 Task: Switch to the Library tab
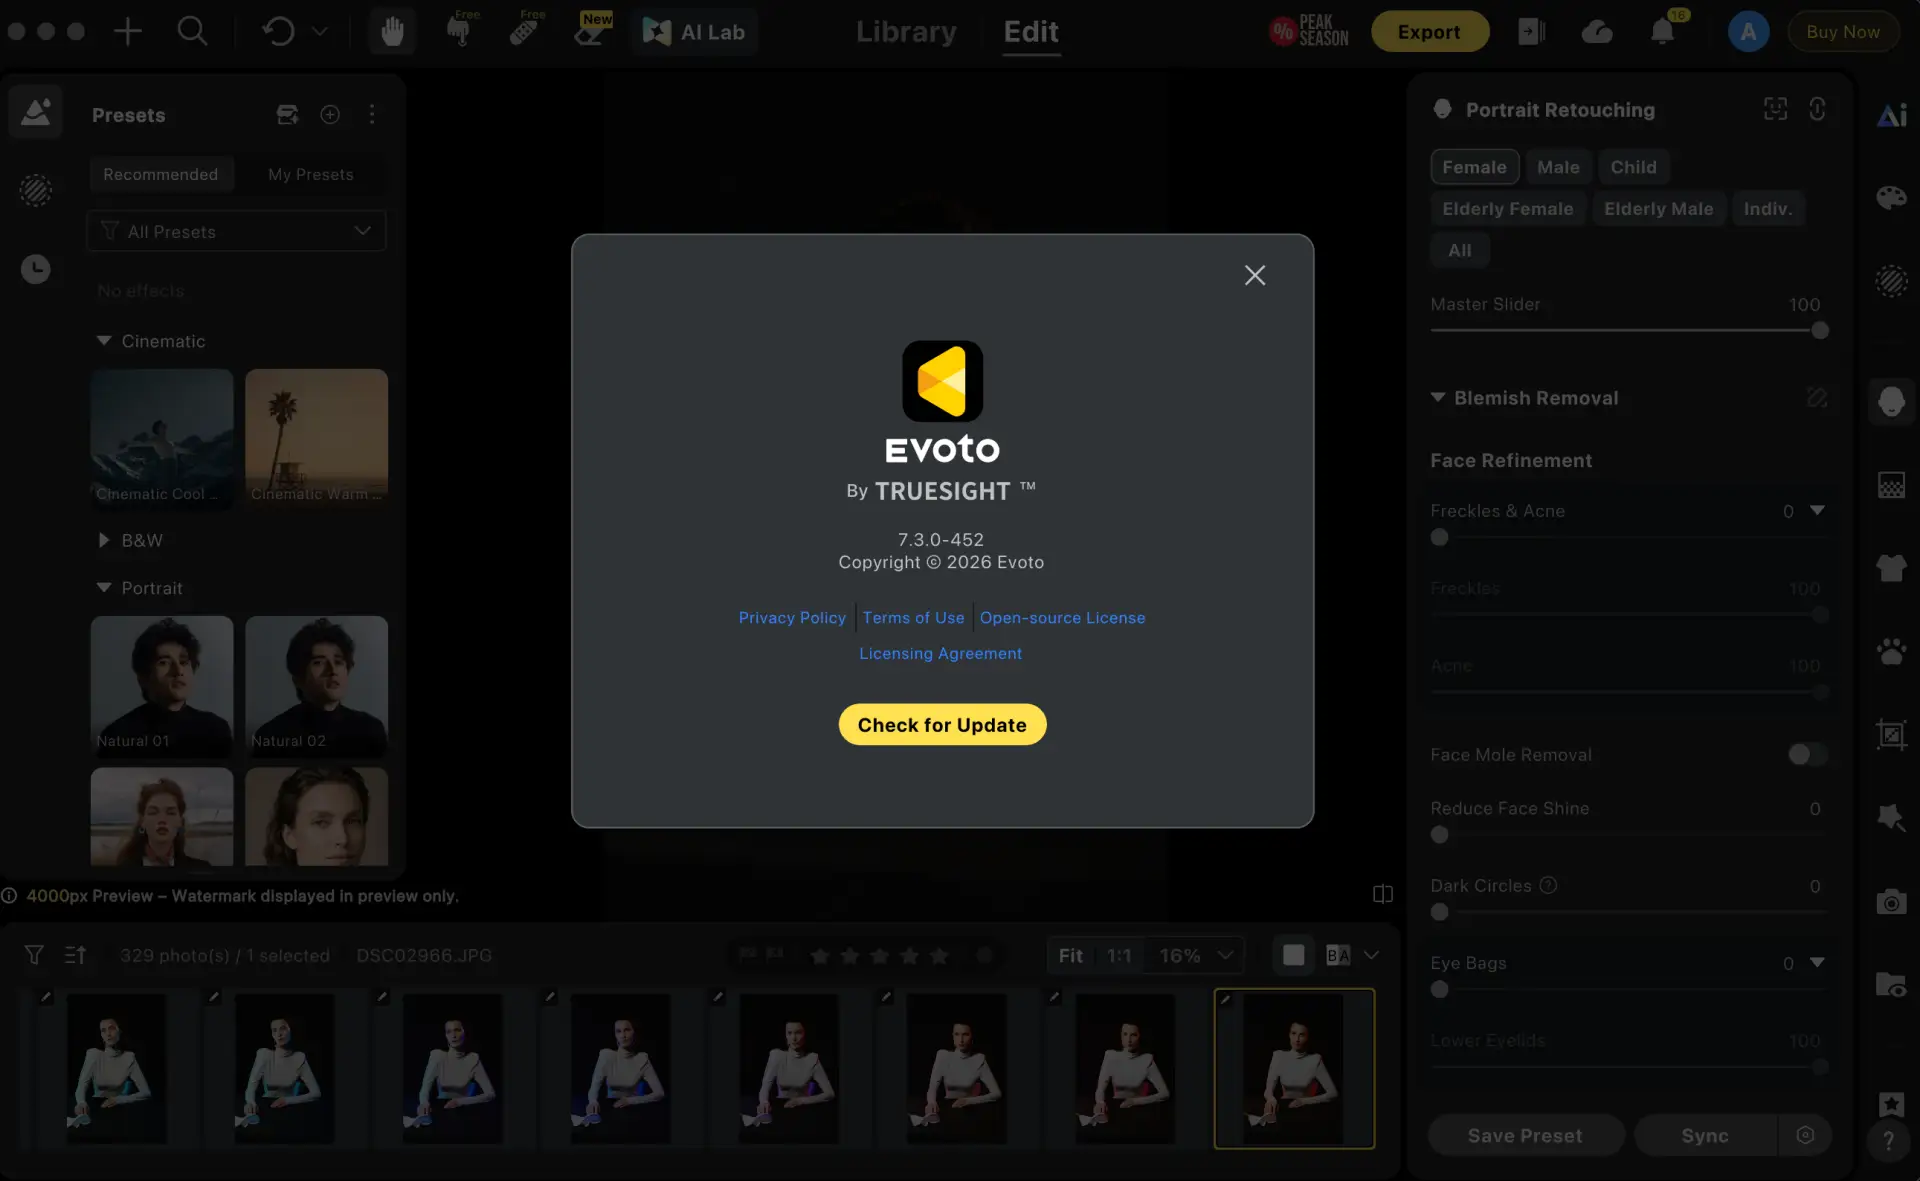pos(906,32)
